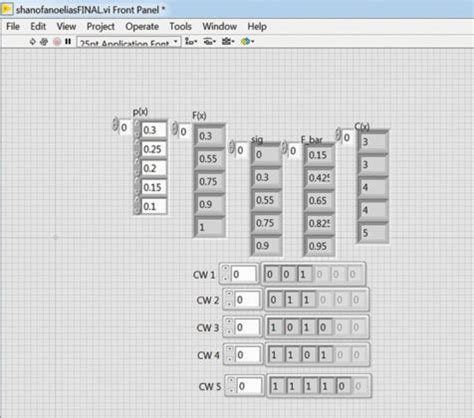
Task: Click the CW 1 index input field
Action: tap(244, 274)
